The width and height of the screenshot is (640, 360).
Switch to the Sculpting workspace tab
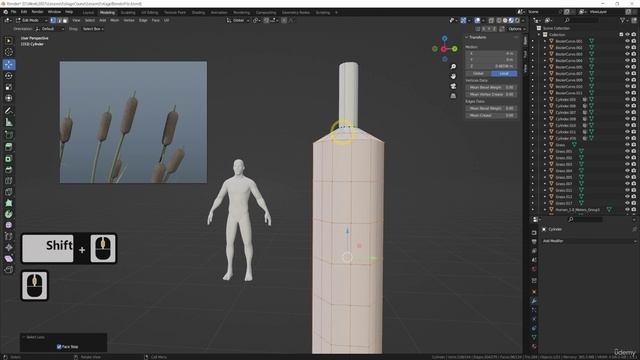tap(128, 13)
